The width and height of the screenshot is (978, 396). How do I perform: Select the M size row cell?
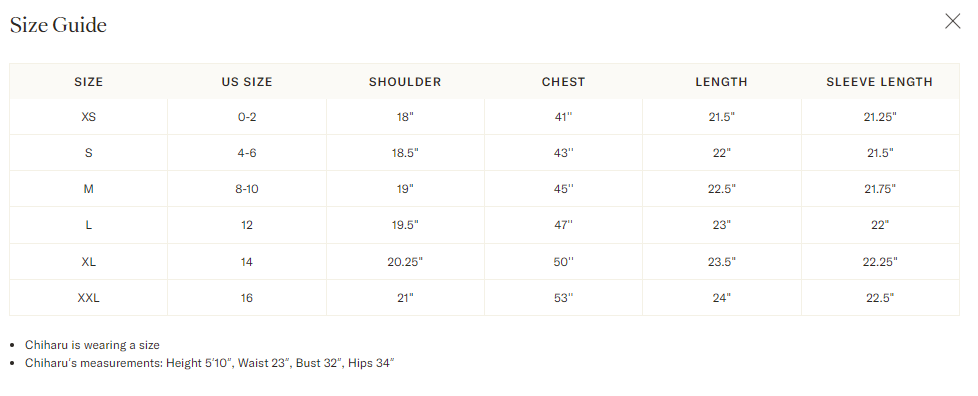pos(89,189)
